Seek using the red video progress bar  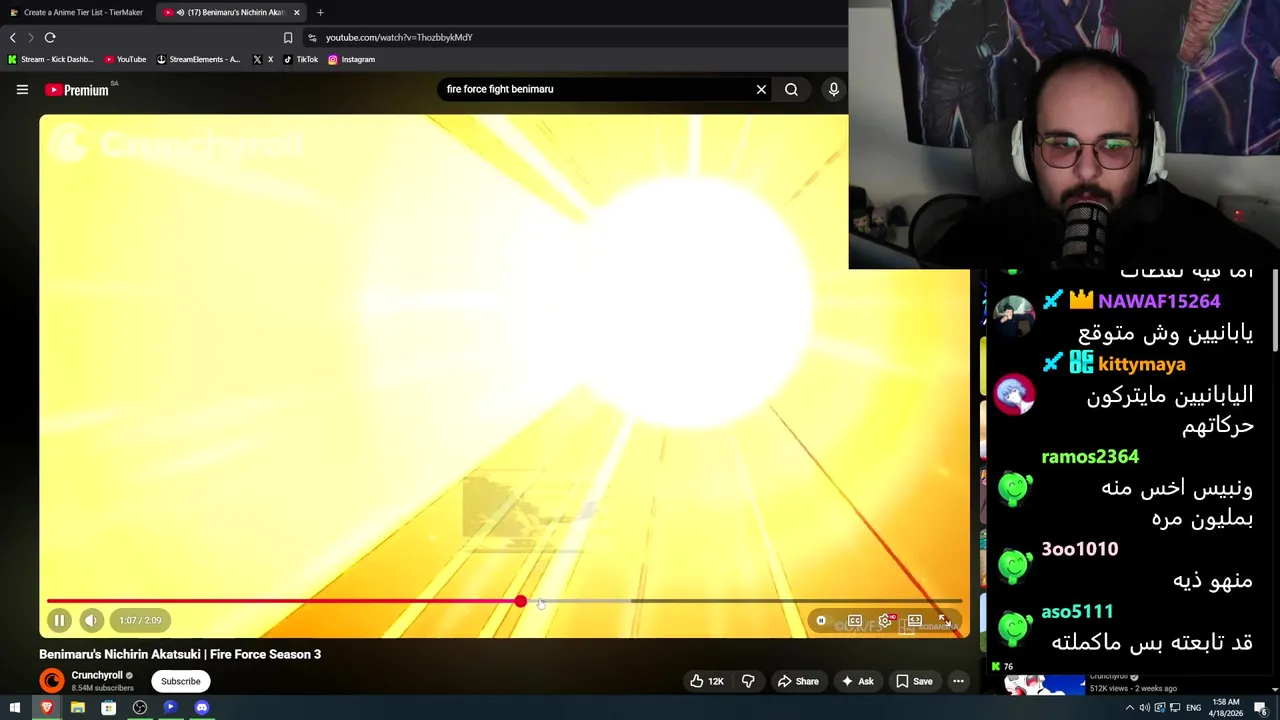pos(504,601)
